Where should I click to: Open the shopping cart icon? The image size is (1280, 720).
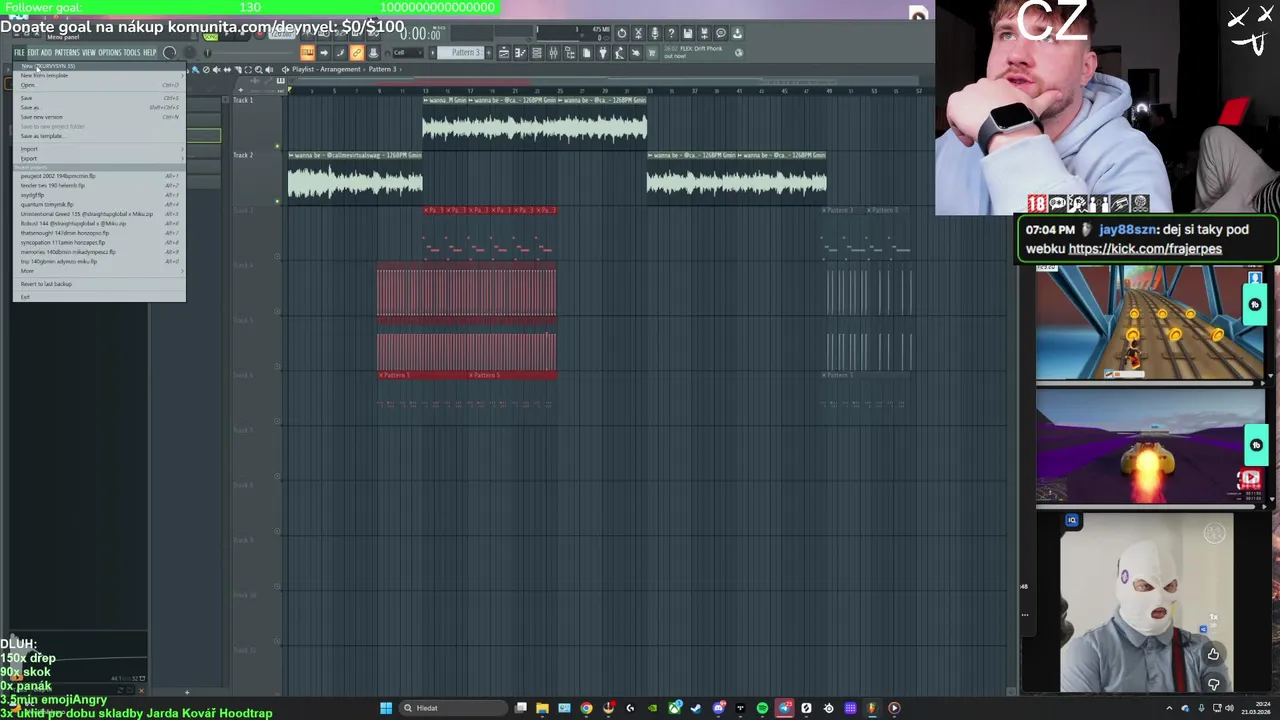(652, 52)
